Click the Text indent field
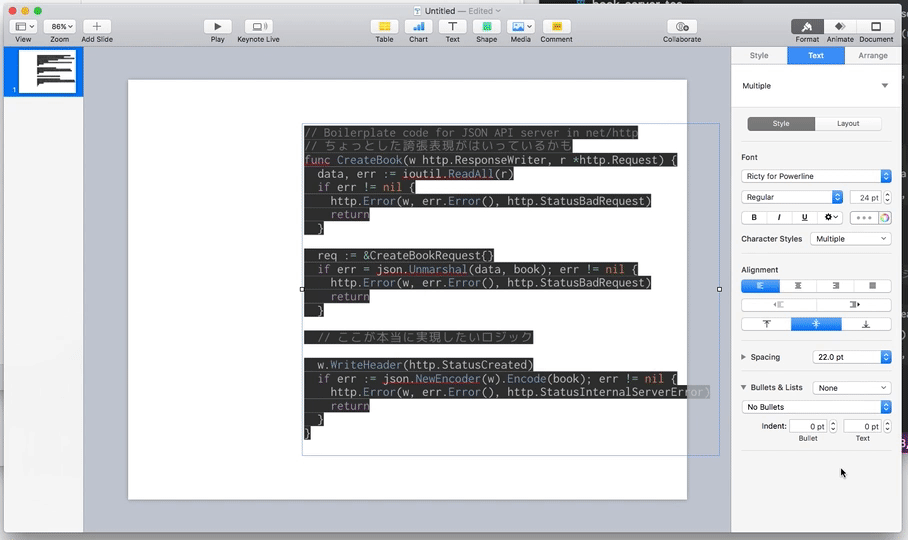This screenshot has width=908, height=540. tap(862, 427)
